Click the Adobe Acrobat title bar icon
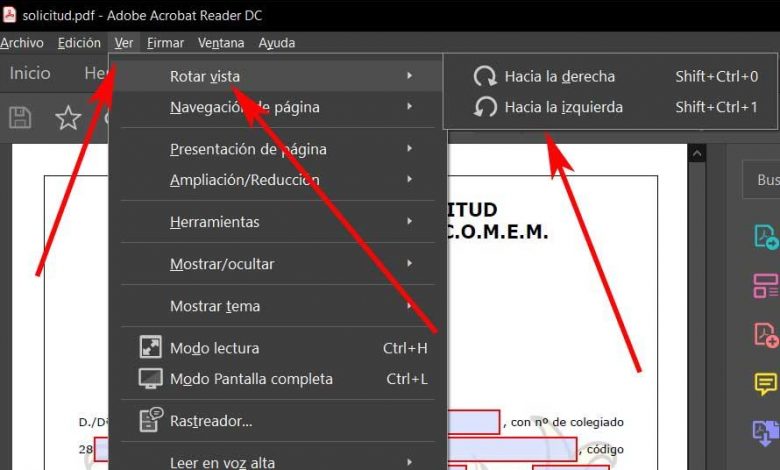The image size is (780, 470). [9, 15]
